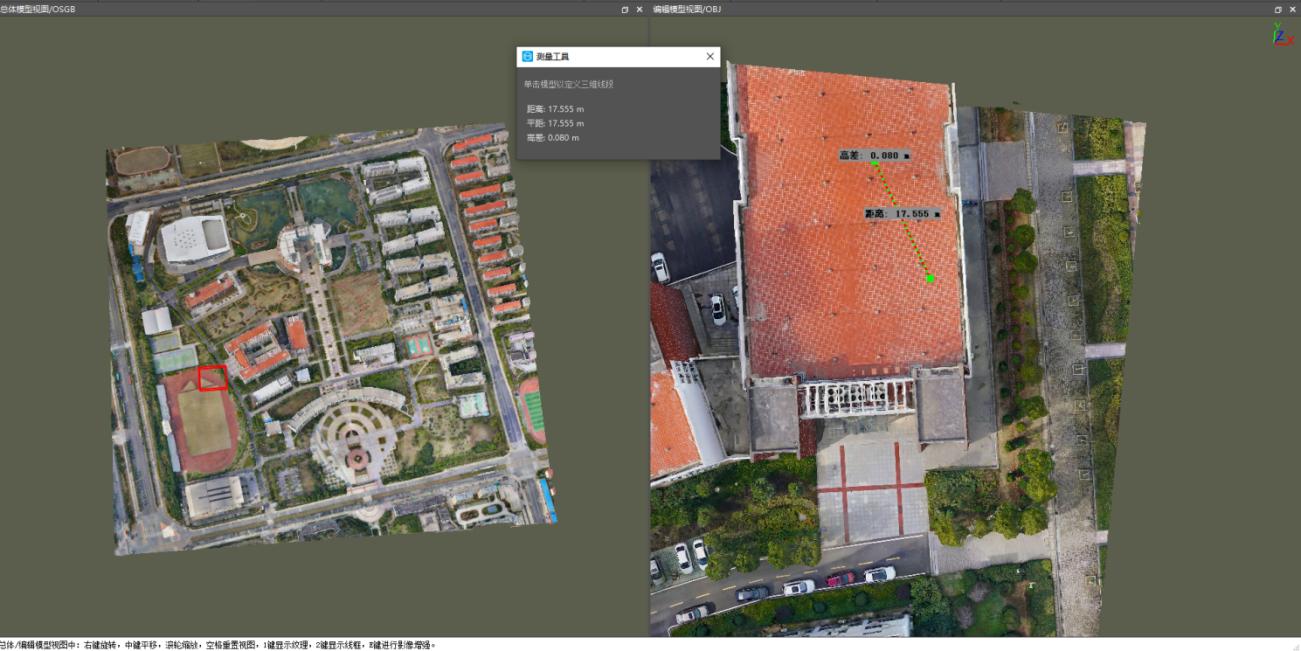The width and height of the screenshot is (1301, 651).
Task: Select the 总体模型视图/OSGB panel title
Action: click(38, 9)
